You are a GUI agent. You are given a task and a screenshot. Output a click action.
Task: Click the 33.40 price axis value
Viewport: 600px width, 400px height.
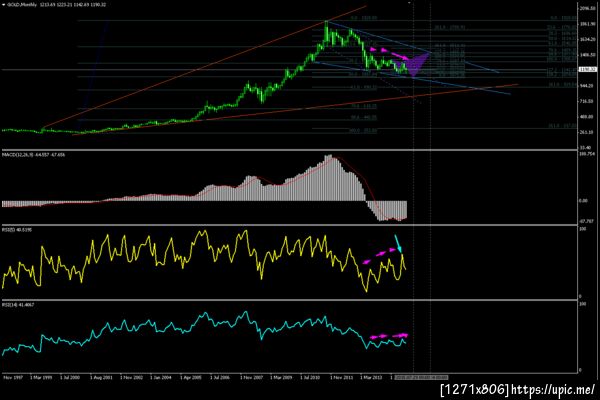coord(587,147)
